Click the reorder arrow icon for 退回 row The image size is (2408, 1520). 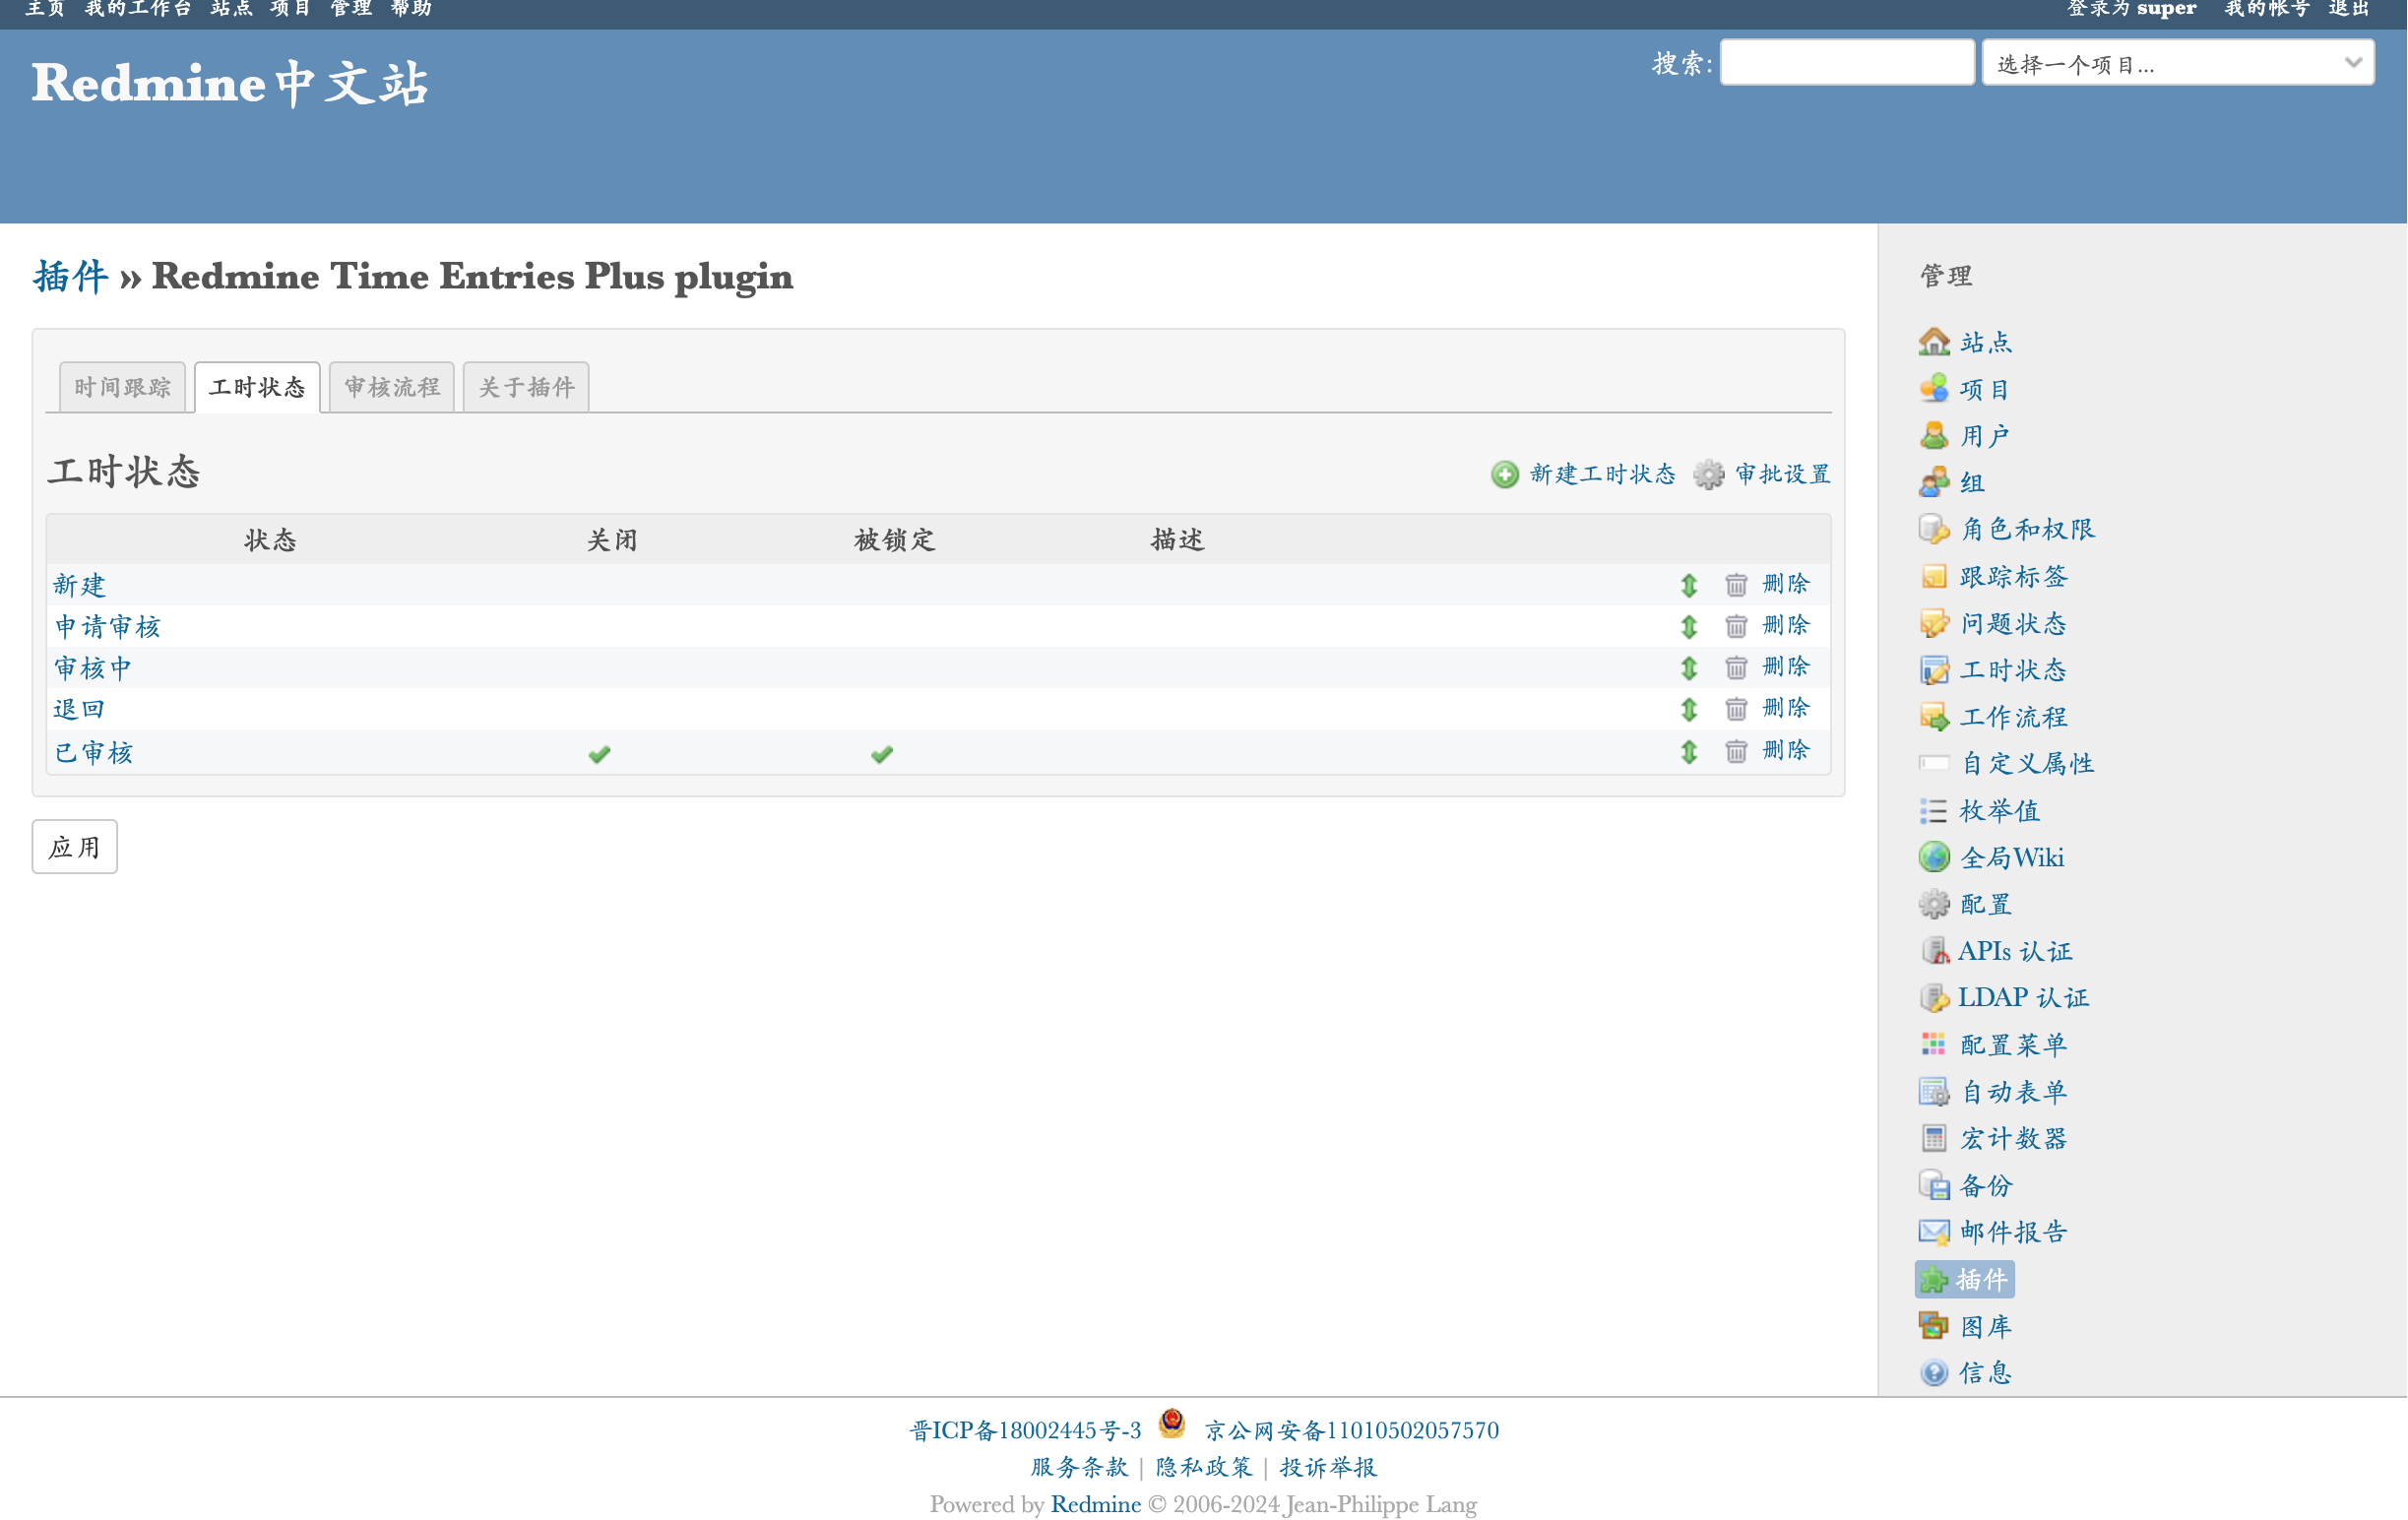point(1689,709)
